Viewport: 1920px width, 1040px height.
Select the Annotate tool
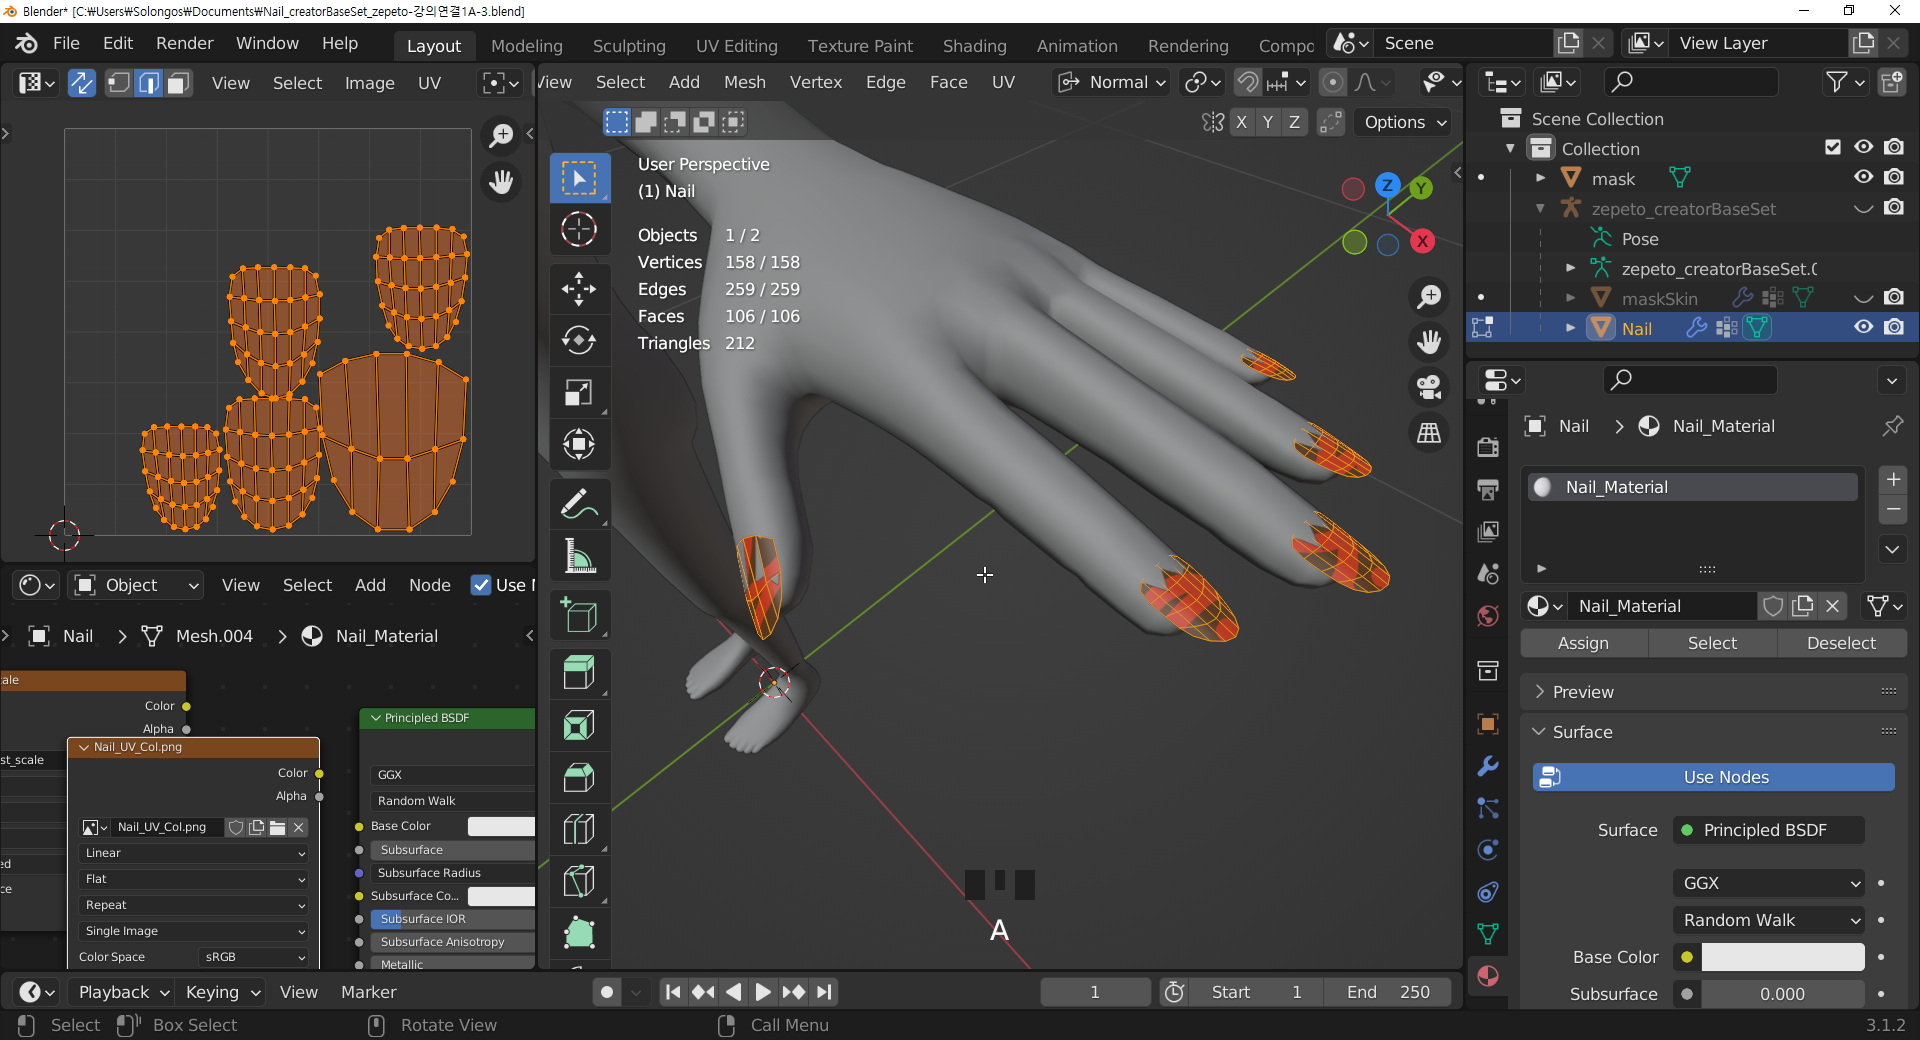(x=579, y=504)
